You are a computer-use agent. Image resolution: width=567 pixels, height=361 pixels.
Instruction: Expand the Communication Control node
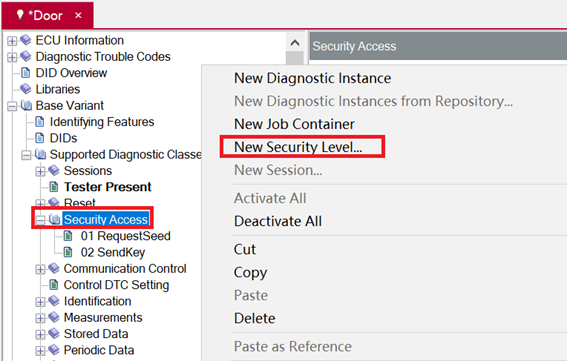40,269
